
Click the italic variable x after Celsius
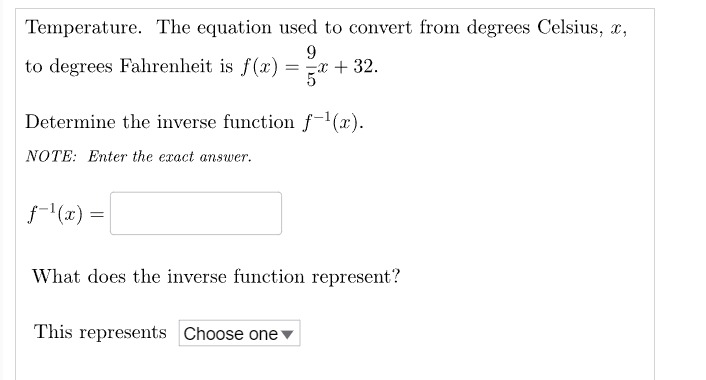point(616,29)
